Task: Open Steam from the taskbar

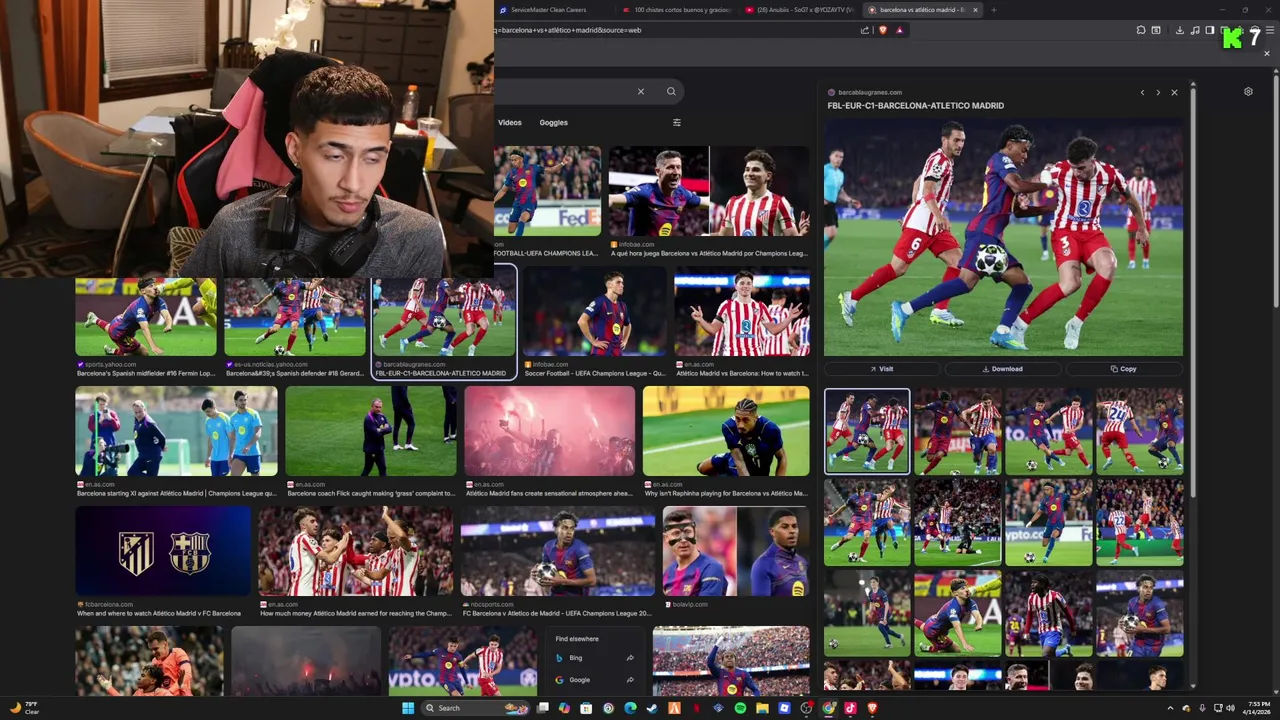Action: coord(652,708)
